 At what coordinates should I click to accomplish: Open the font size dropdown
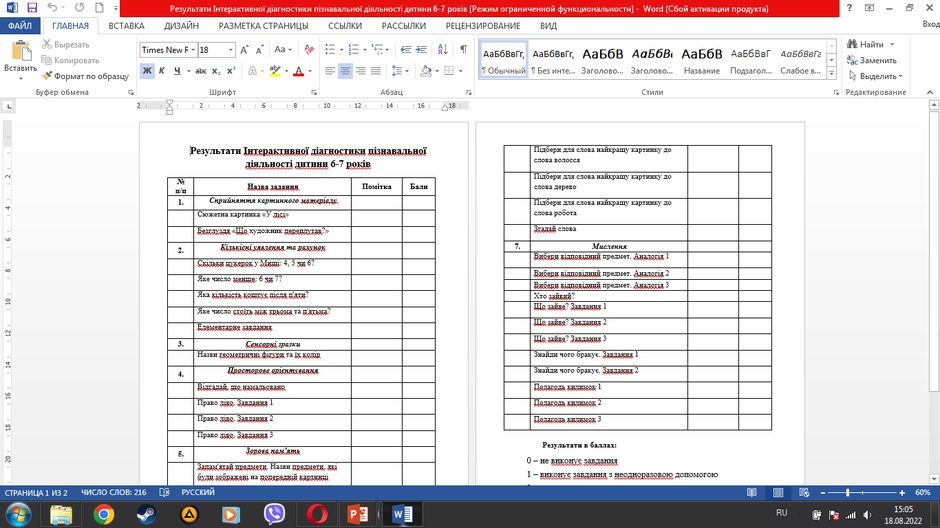click(231, 50)
